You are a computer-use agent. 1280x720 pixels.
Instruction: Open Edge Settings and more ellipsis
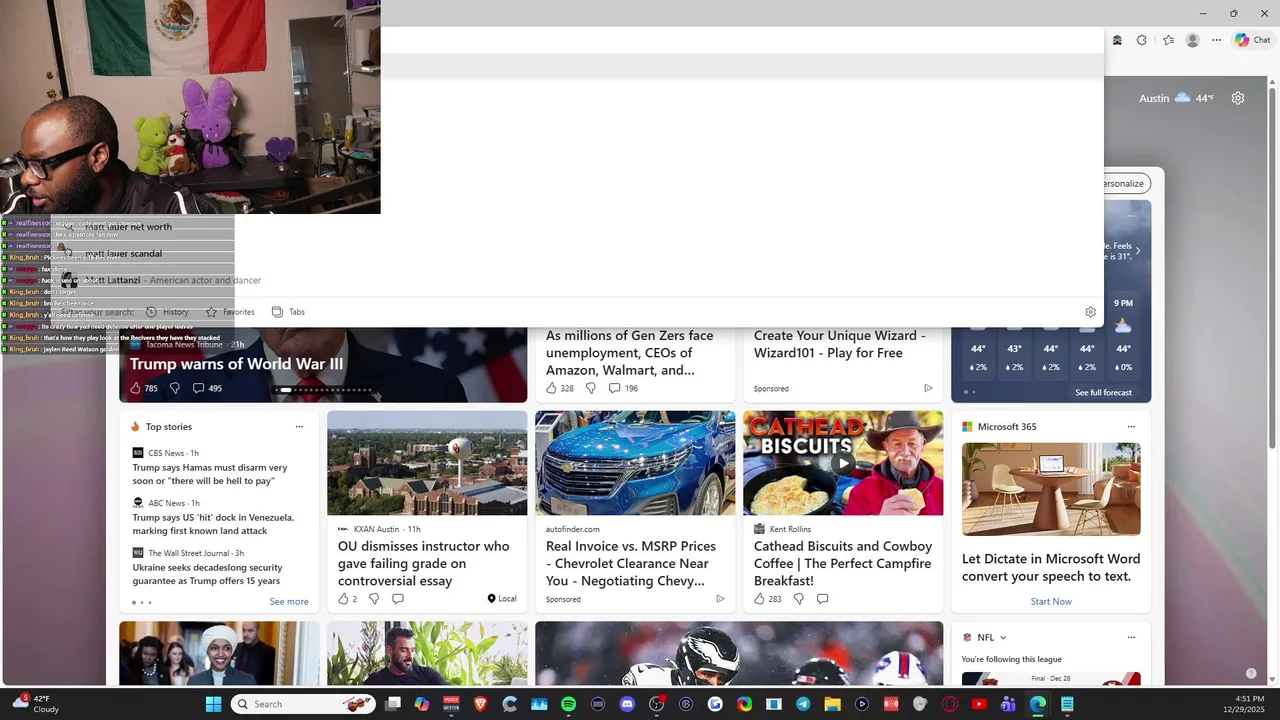pyautogui.click(x=1216, y=40)
